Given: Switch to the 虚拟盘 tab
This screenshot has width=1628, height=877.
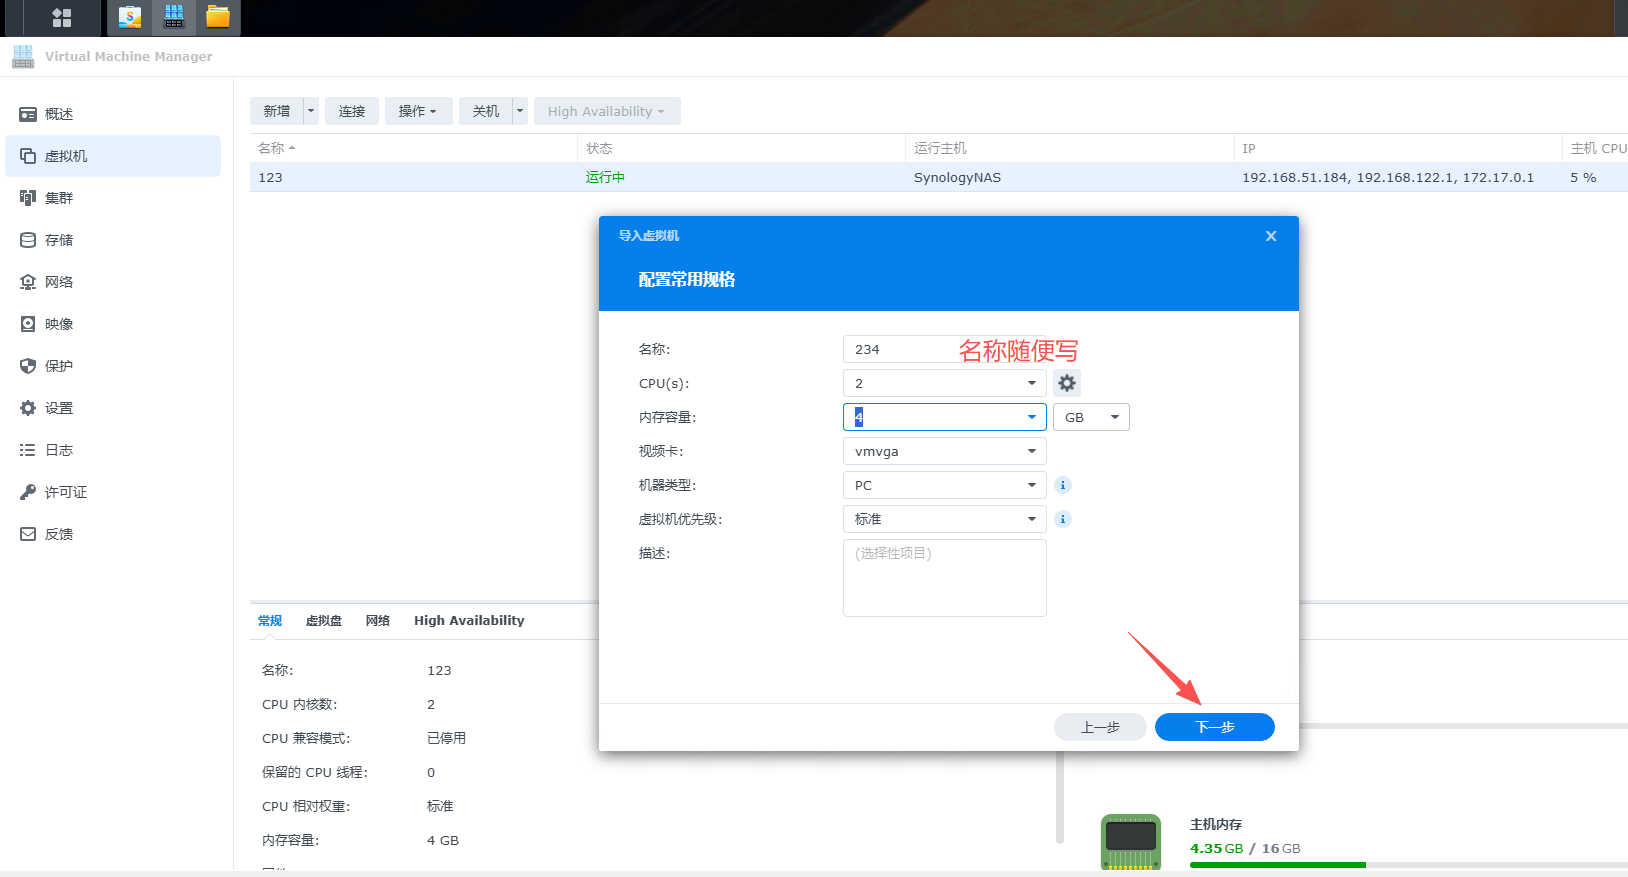Looking at the screenshot, I should point(324,620).
